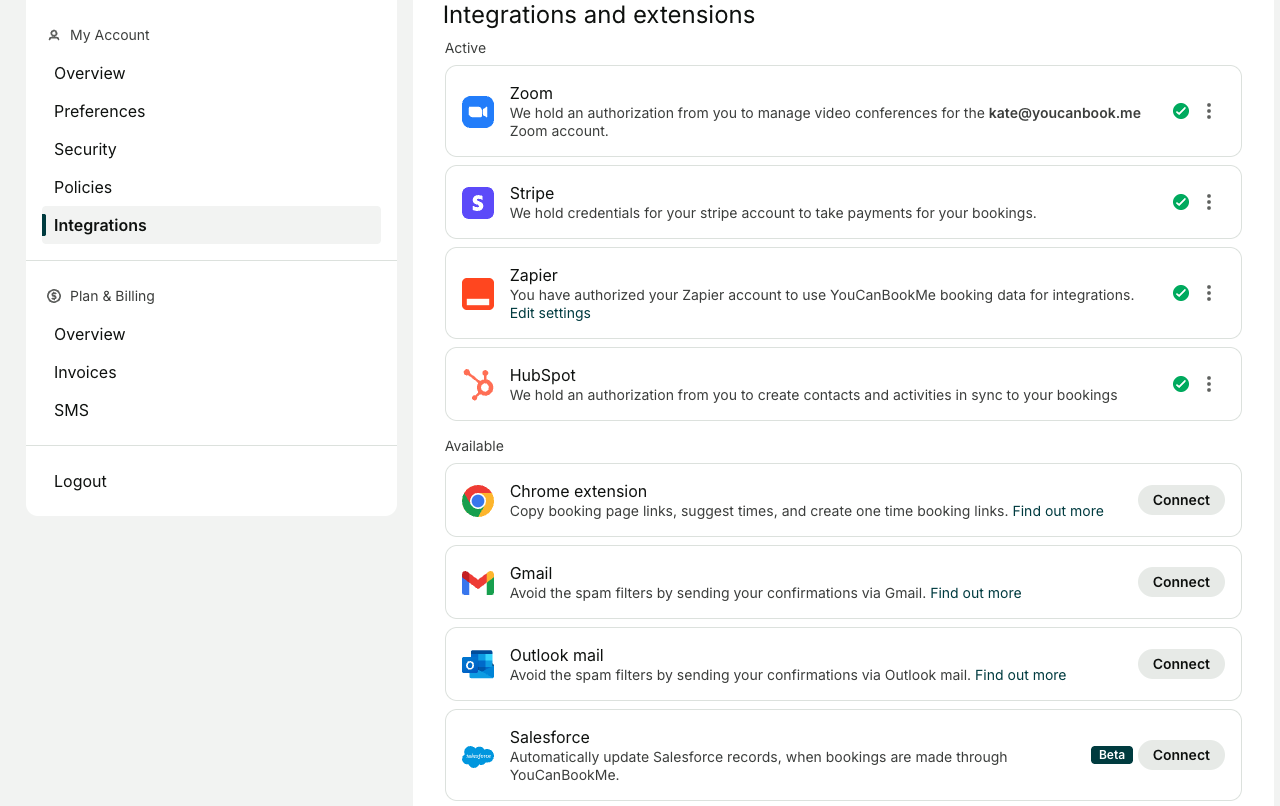Connect Gmail integration

click(x=1181, y=582)
